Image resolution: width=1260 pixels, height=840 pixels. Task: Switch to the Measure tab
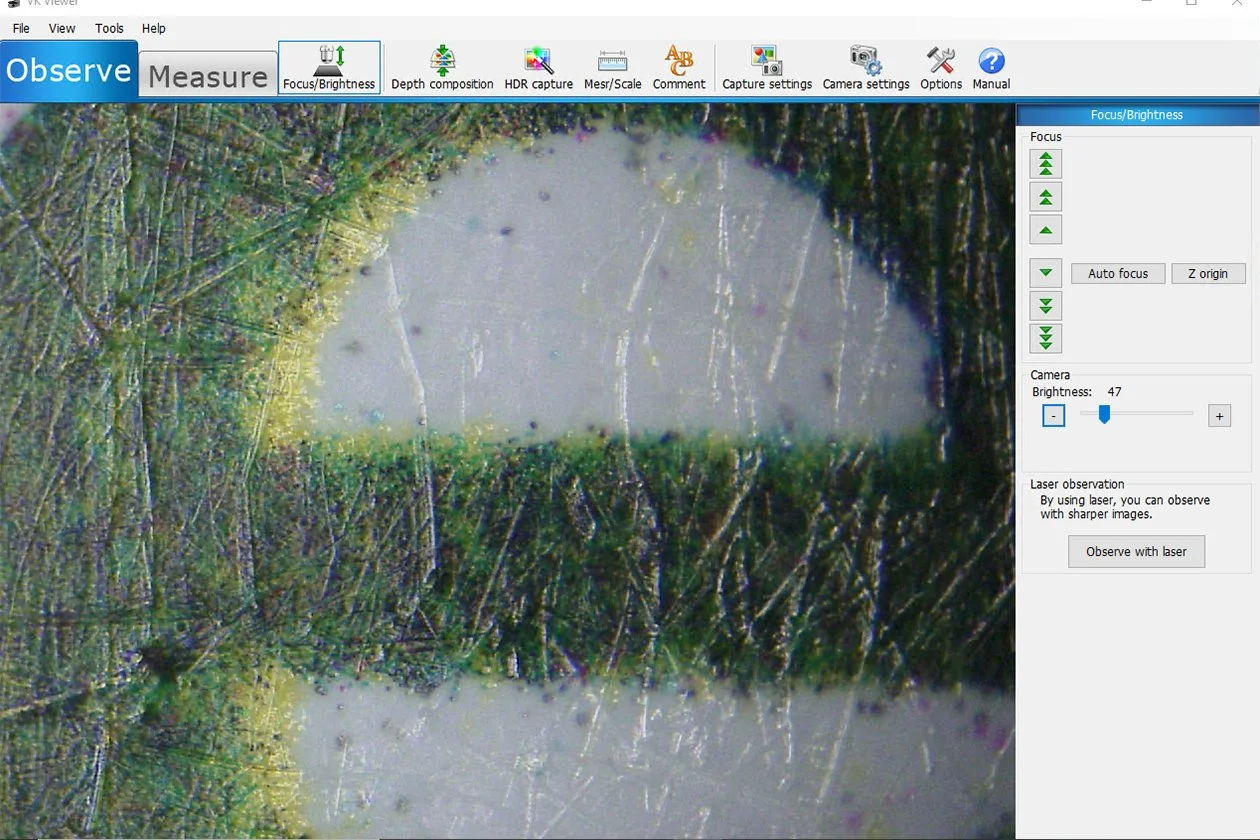click(x=208, y=75)
